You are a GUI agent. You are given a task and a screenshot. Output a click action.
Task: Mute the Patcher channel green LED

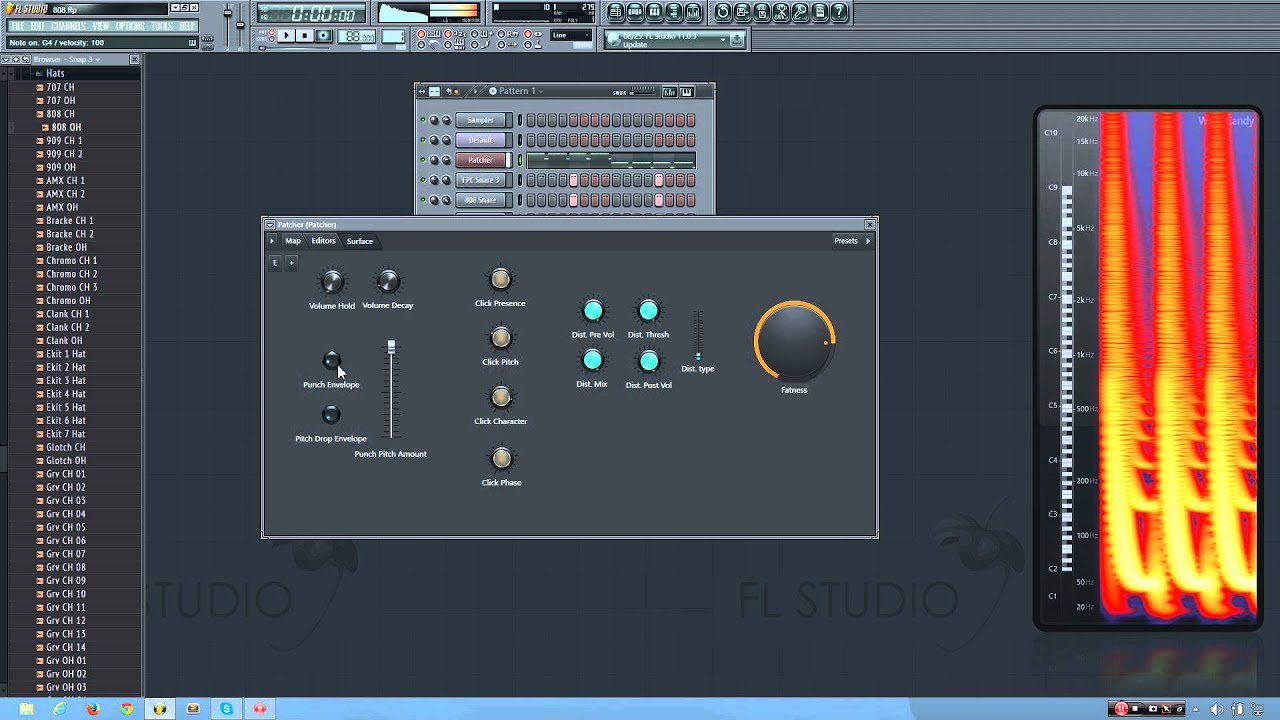pyautogui.click(x=423, y=160)
